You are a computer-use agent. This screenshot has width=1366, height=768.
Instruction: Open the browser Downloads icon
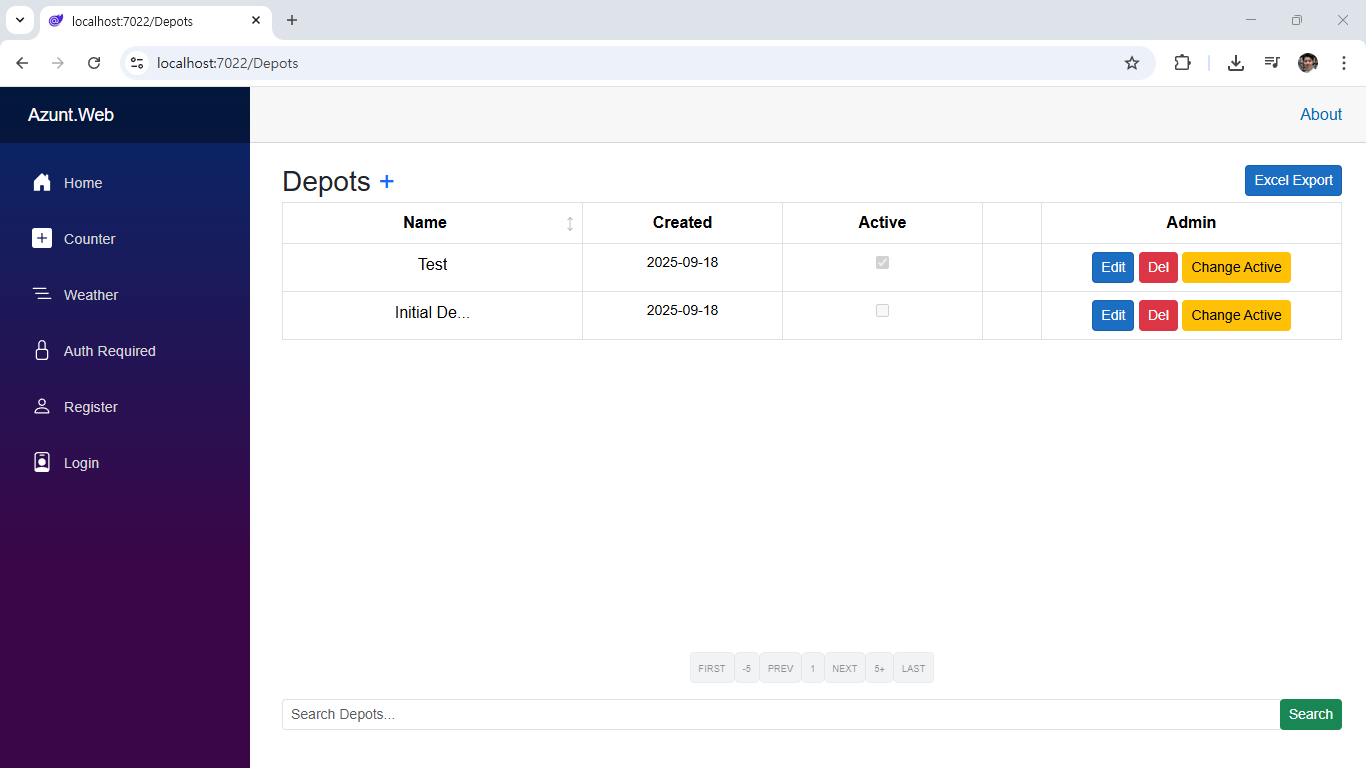click(1236, 63)
